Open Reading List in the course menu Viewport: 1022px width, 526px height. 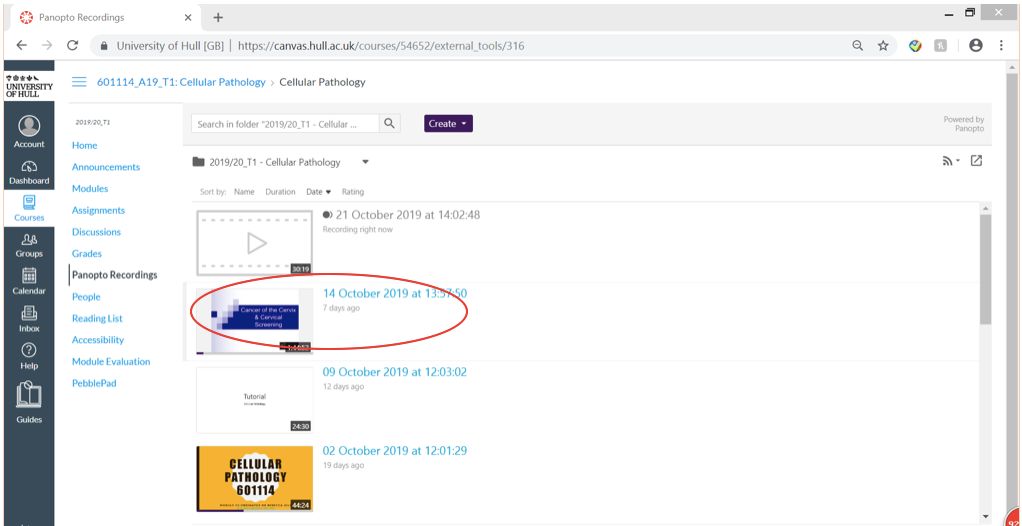pos(97,318)
